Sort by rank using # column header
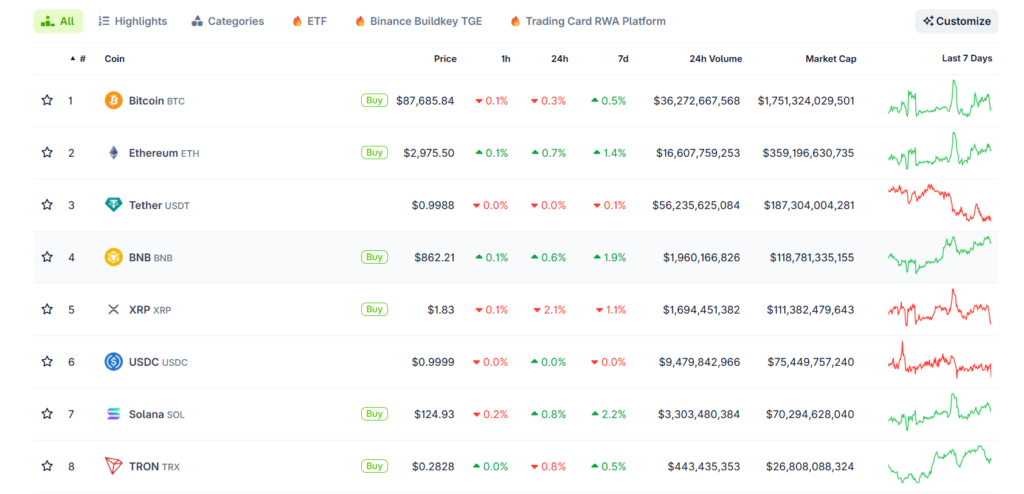The width and height of the screenshot is (1024, 494). tap(81, 59)
